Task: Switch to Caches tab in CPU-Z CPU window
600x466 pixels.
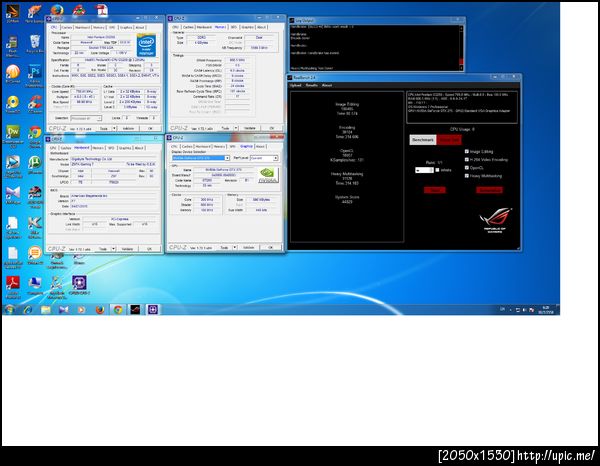Action: 67,28
